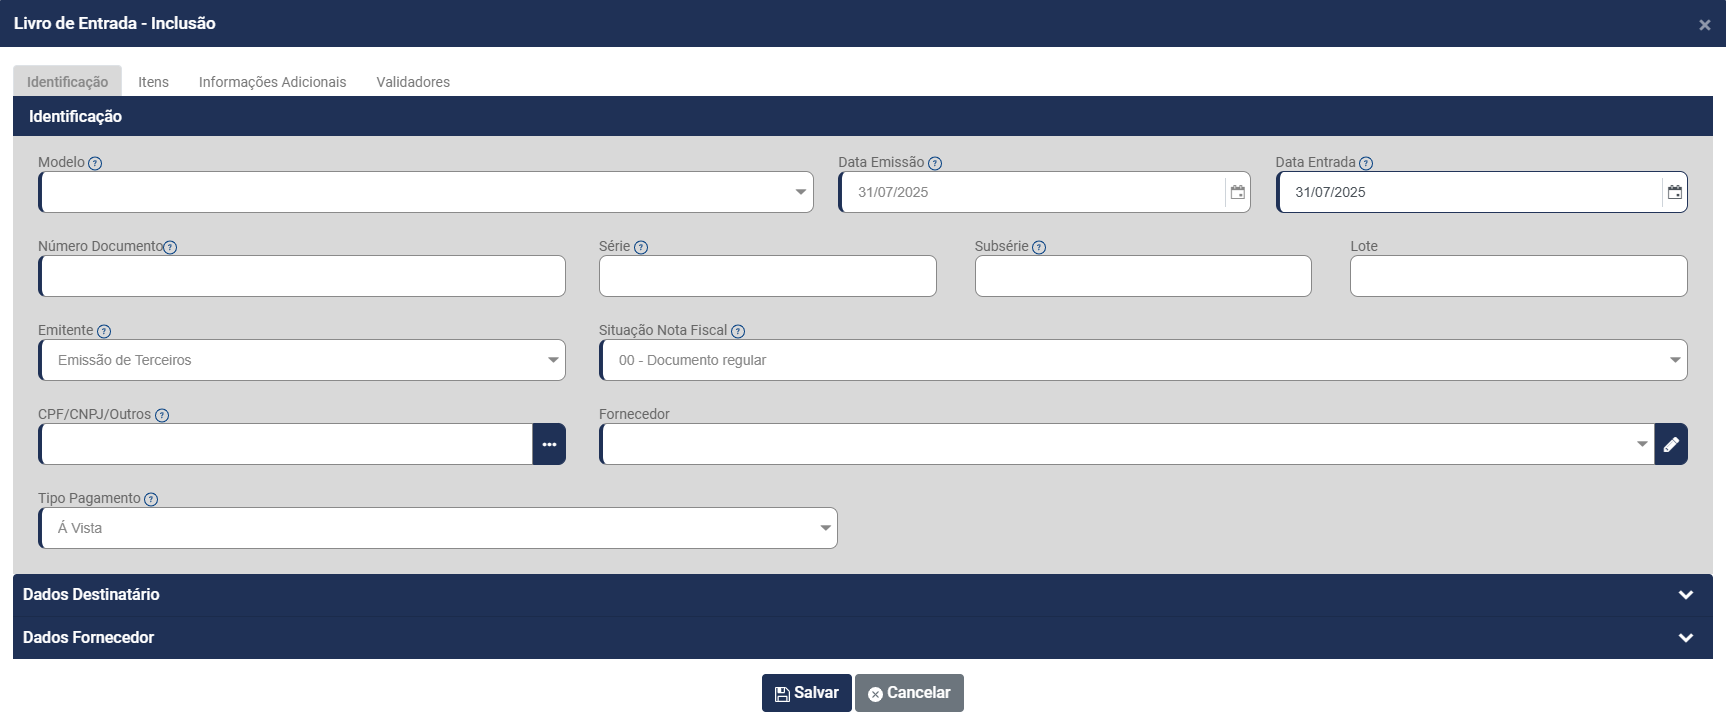Open the Tipo Pagamento dropdown

pyautogui.click(x=438, y=528)
